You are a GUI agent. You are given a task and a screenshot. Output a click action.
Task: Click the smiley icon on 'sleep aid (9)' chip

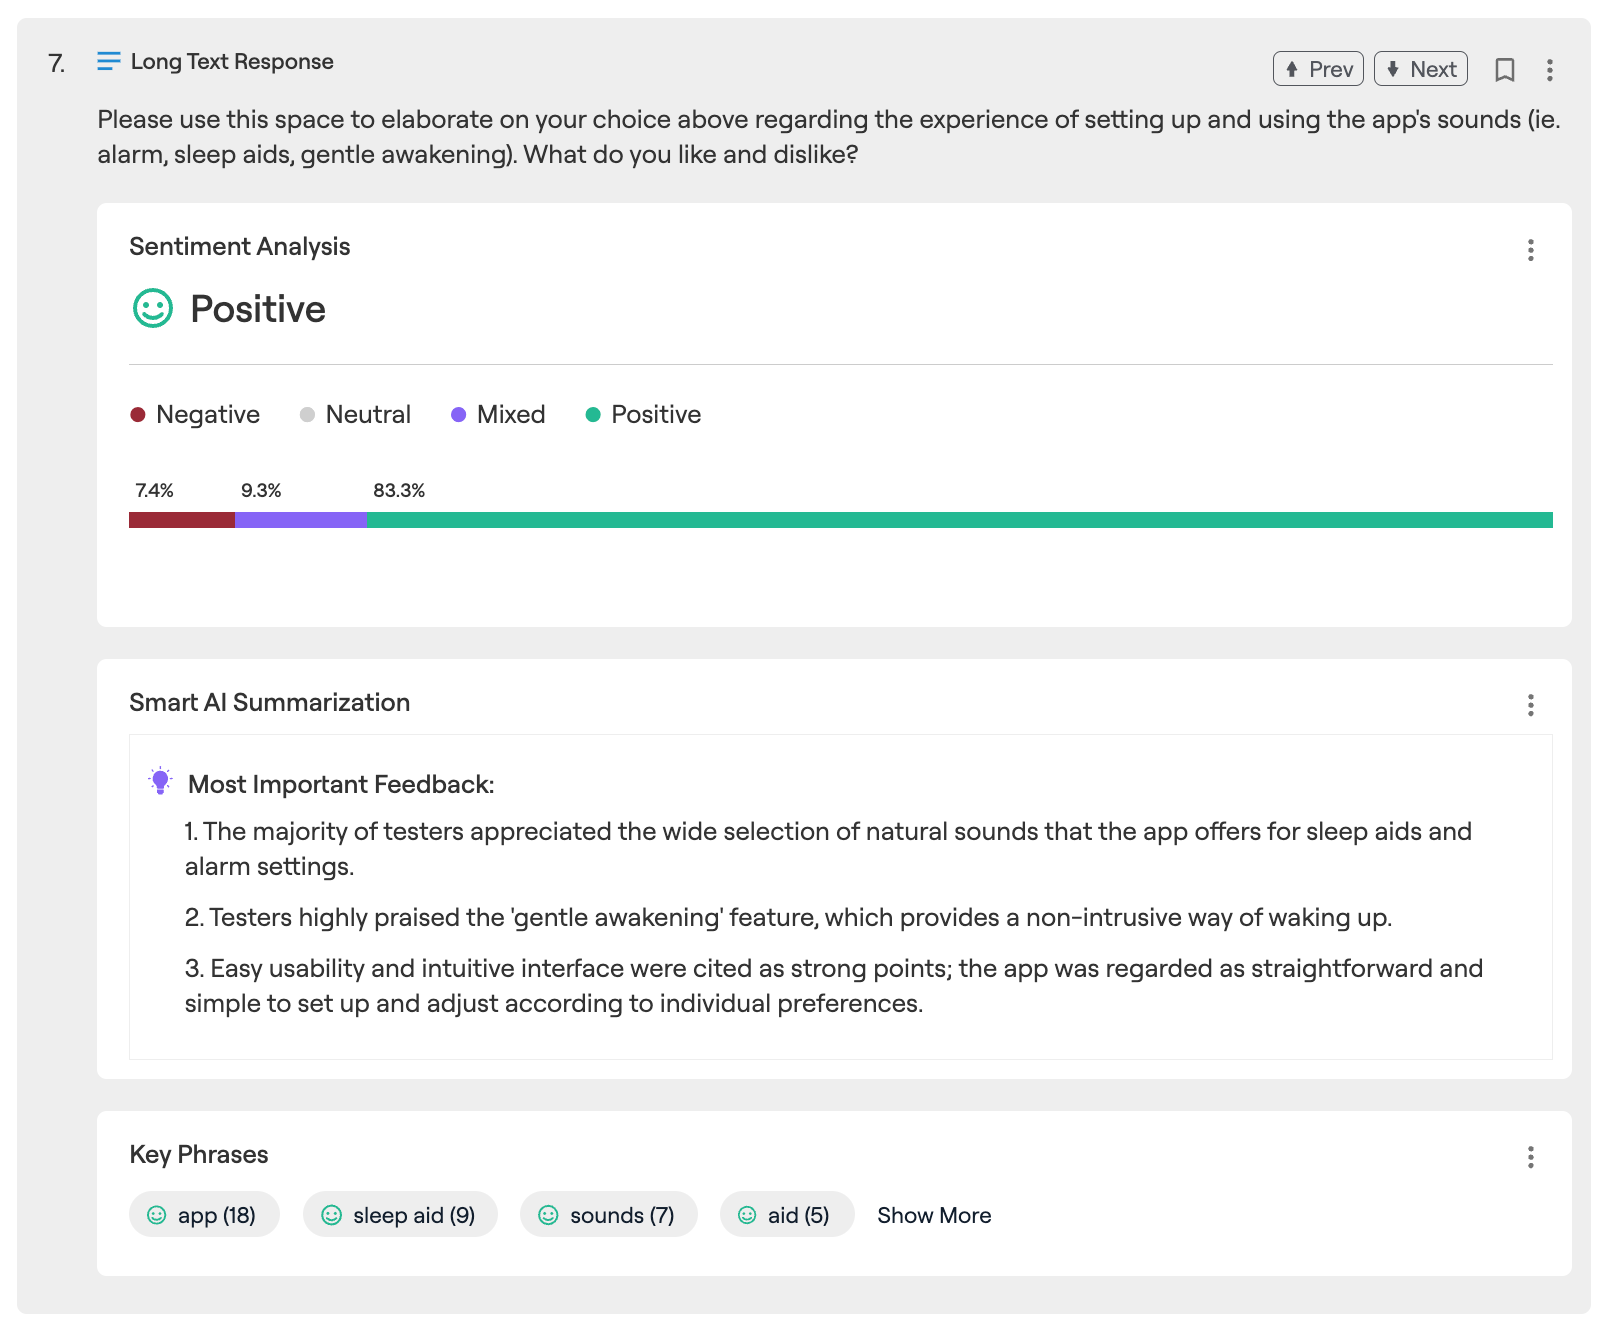tap(331, 1215)
